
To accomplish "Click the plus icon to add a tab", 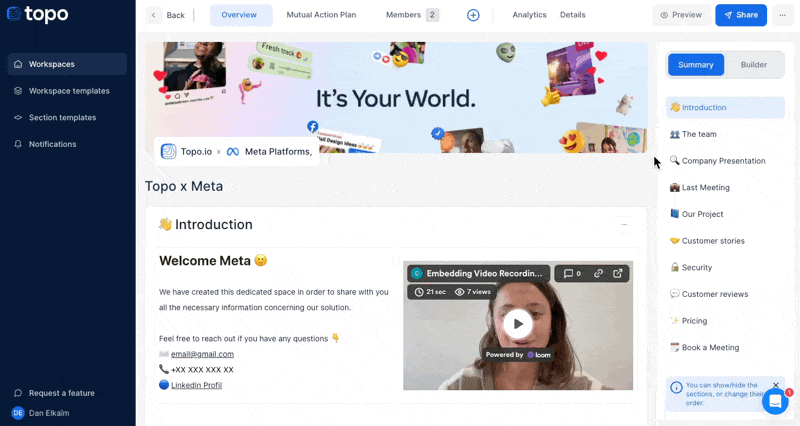I will click(473, 15).
